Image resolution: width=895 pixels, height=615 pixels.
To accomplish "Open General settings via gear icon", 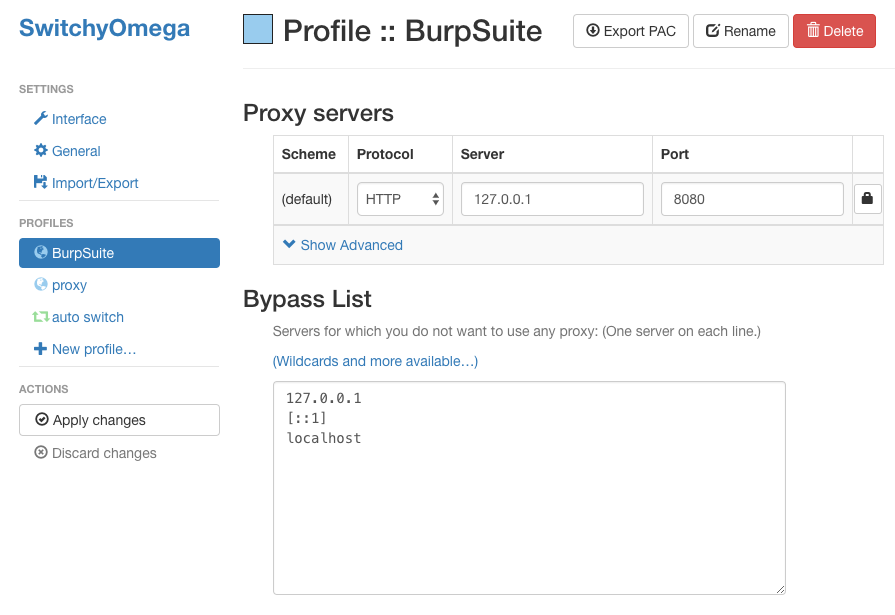I will pyautogui.click(x=40, y=151).
